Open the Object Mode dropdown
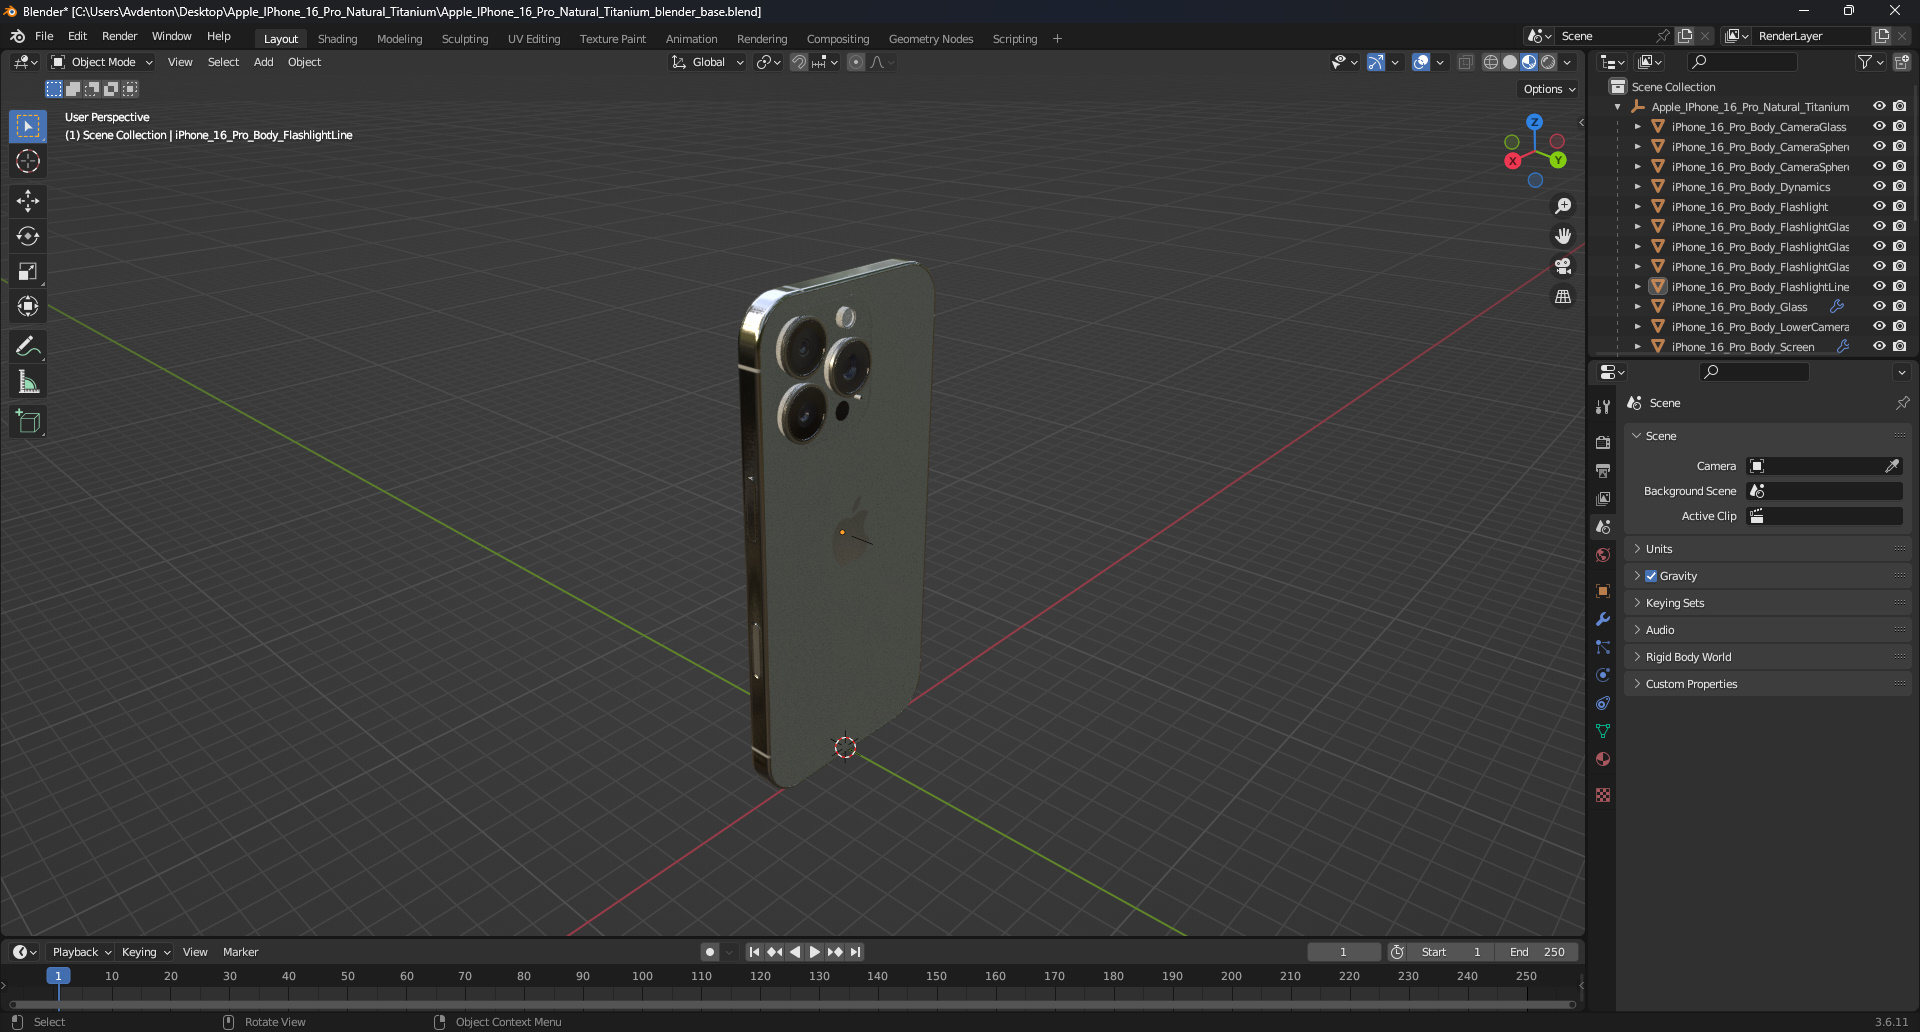The width and height of the screenshot is (1920, 1032). click(x=102, y=62)
